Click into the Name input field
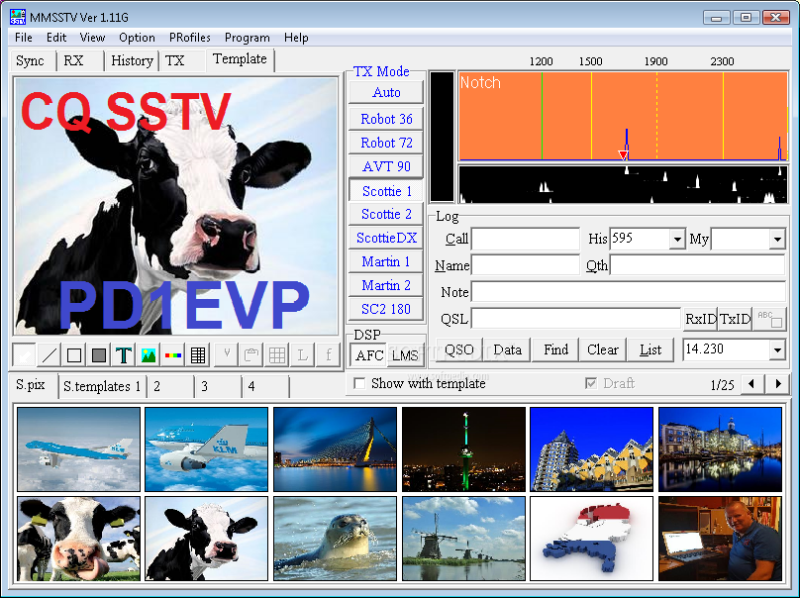800x598 pixels. point(525,265)
